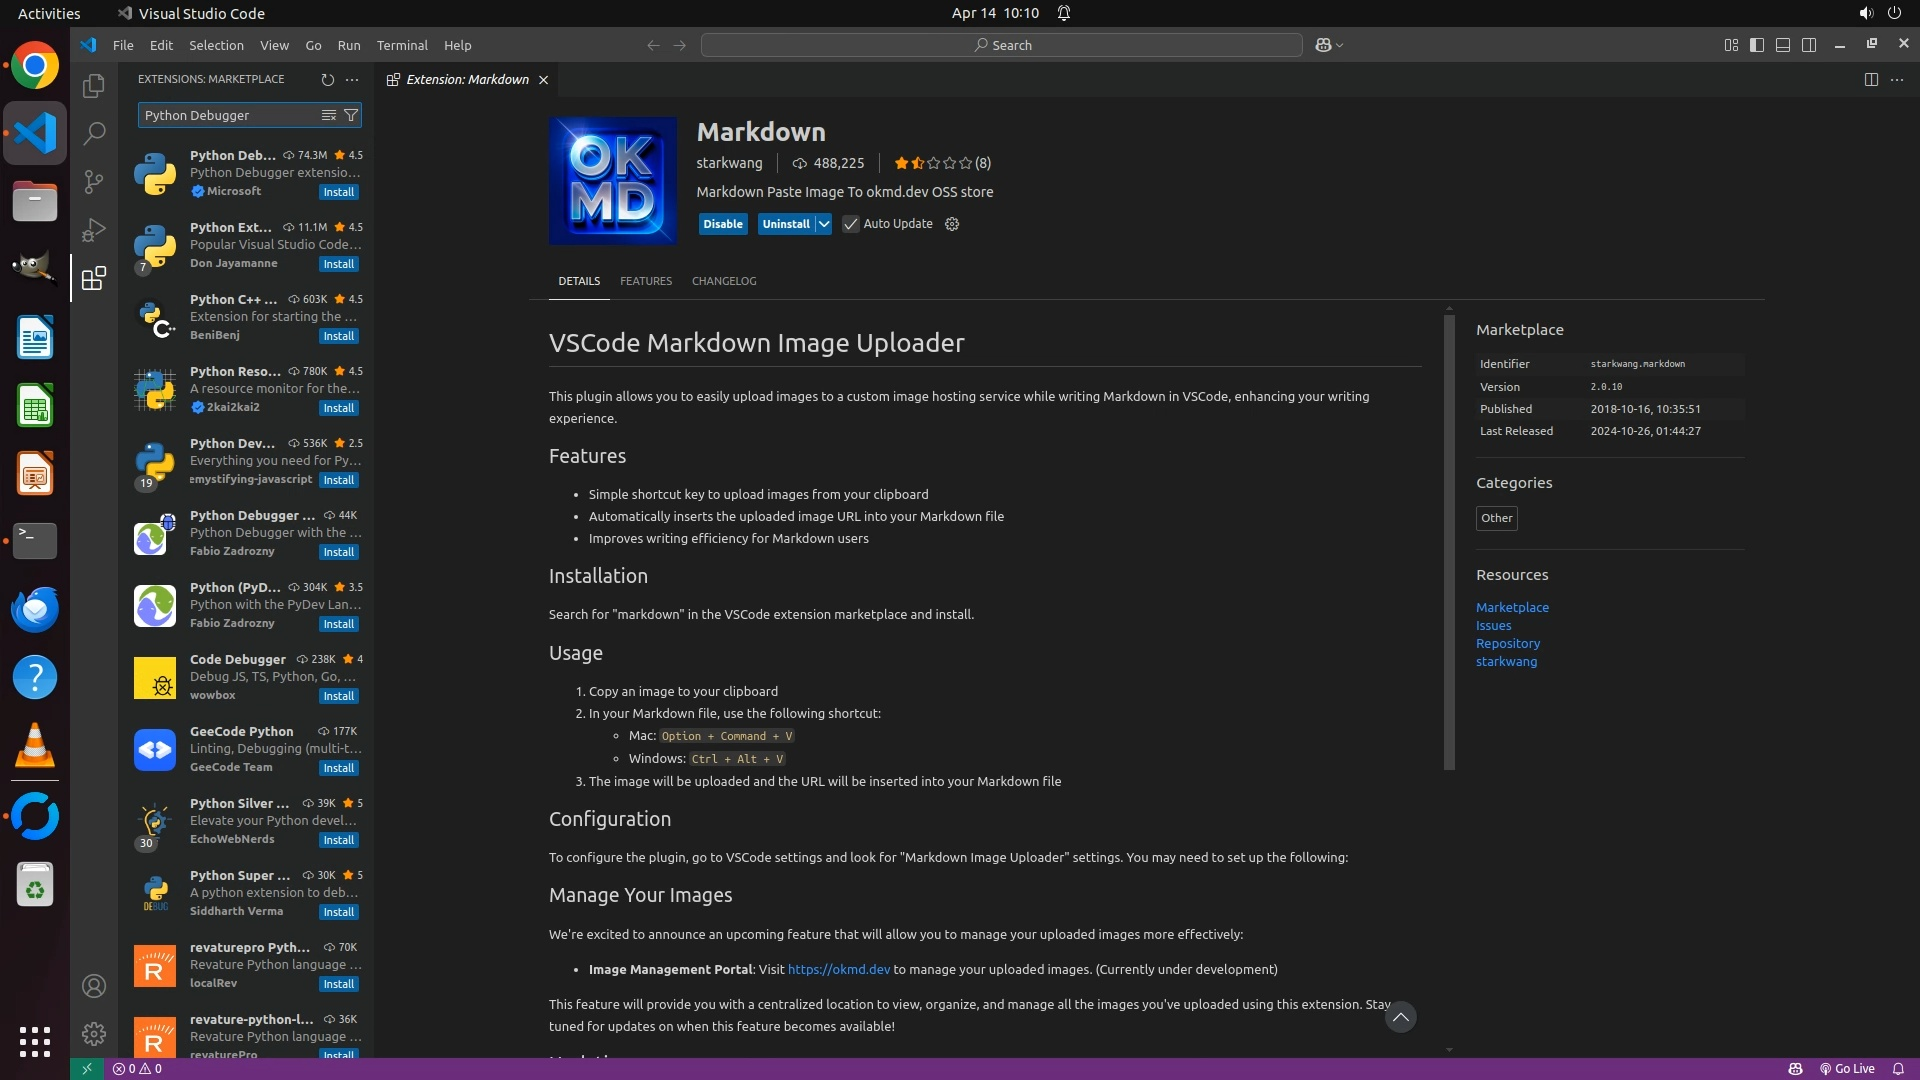Toggle the Auto Update checkbox
Viewport: 1920px width, 1080px height.
pos(851,224)
